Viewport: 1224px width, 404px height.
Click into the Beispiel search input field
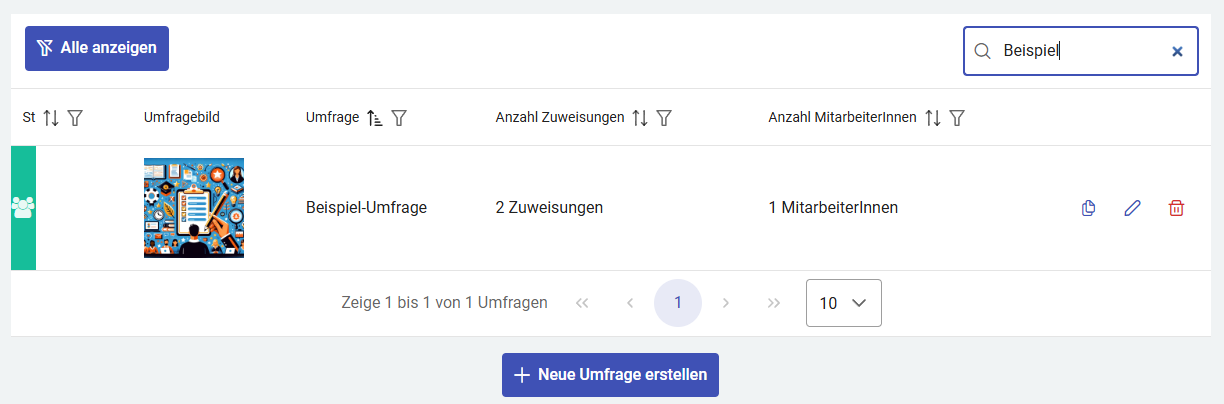[x=1080, y=51]
